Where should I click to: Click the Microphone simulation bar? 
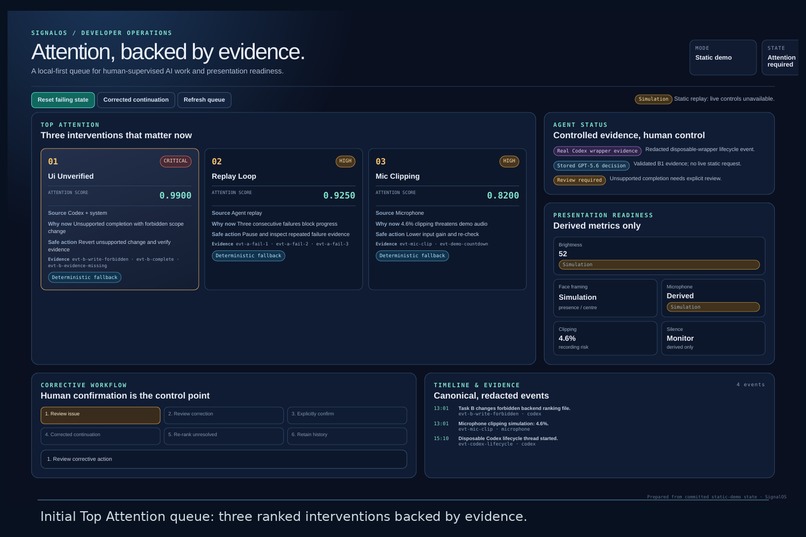(713, 307)
